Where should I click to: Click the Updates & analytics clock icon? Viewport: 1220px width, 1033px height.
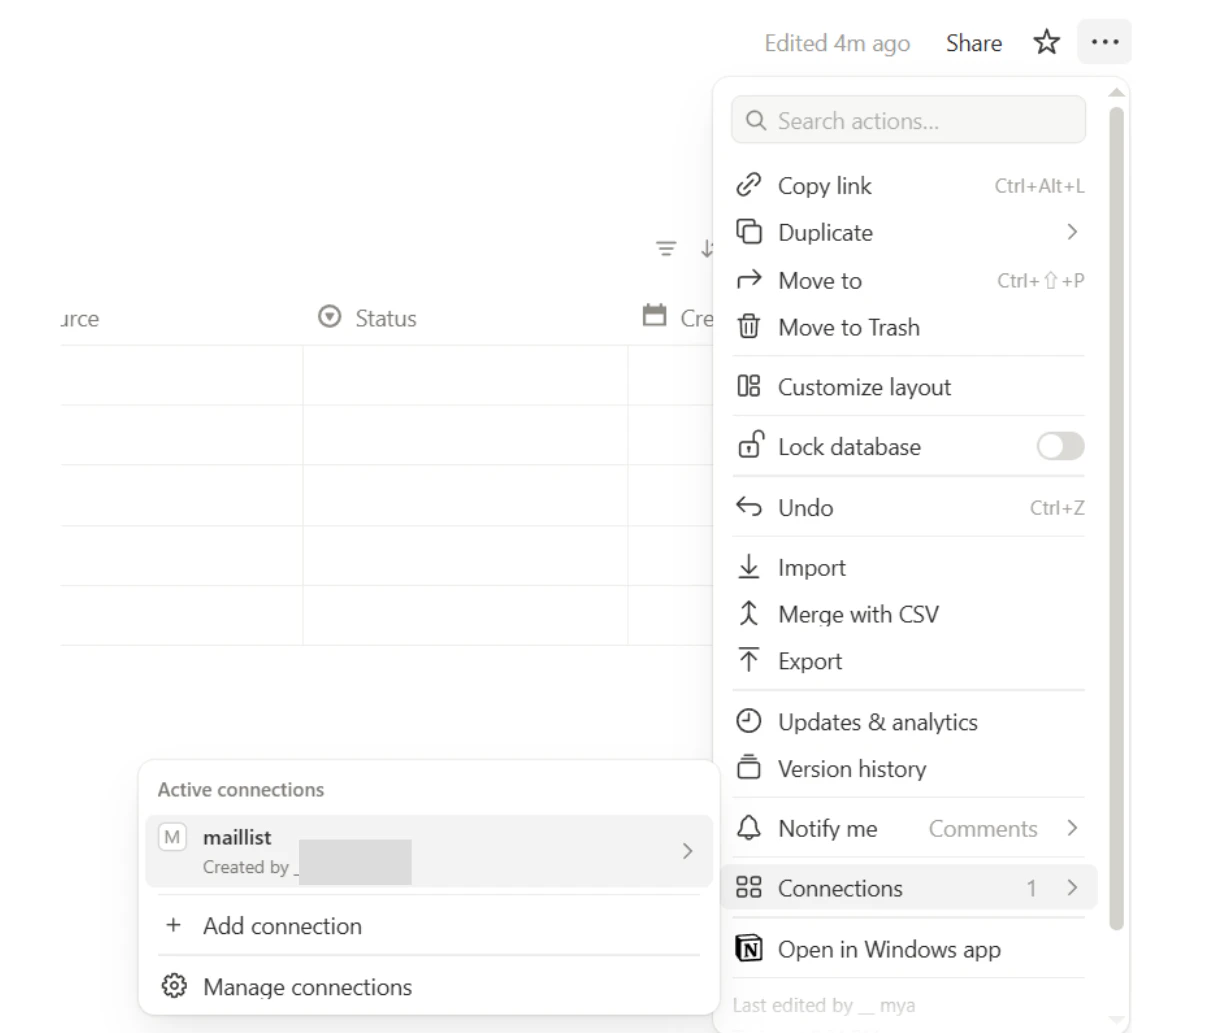pos(749,721)
